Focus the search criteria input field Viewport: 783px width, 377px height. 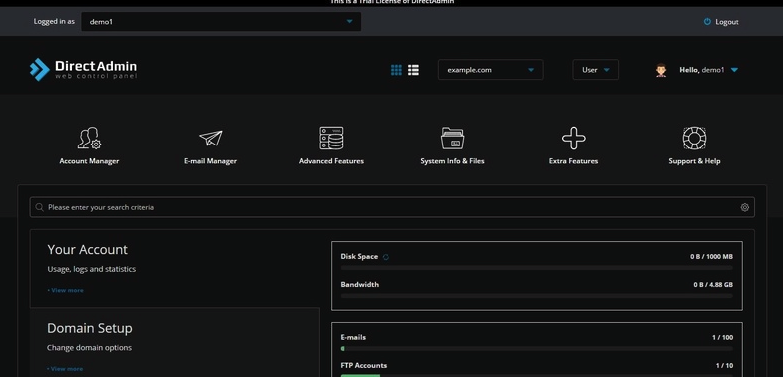pyautogui.click(x=392, y=207)
